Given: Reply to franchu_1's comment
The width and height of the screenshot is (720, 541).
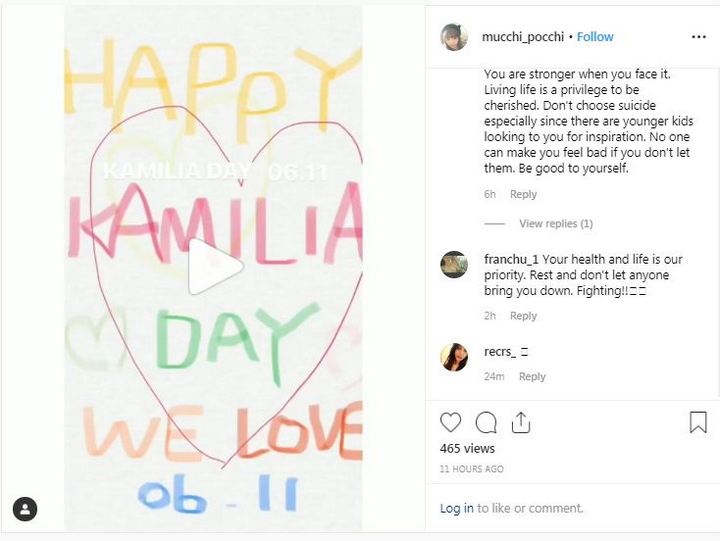Looking at the screenshot, I should click(523, 316).
